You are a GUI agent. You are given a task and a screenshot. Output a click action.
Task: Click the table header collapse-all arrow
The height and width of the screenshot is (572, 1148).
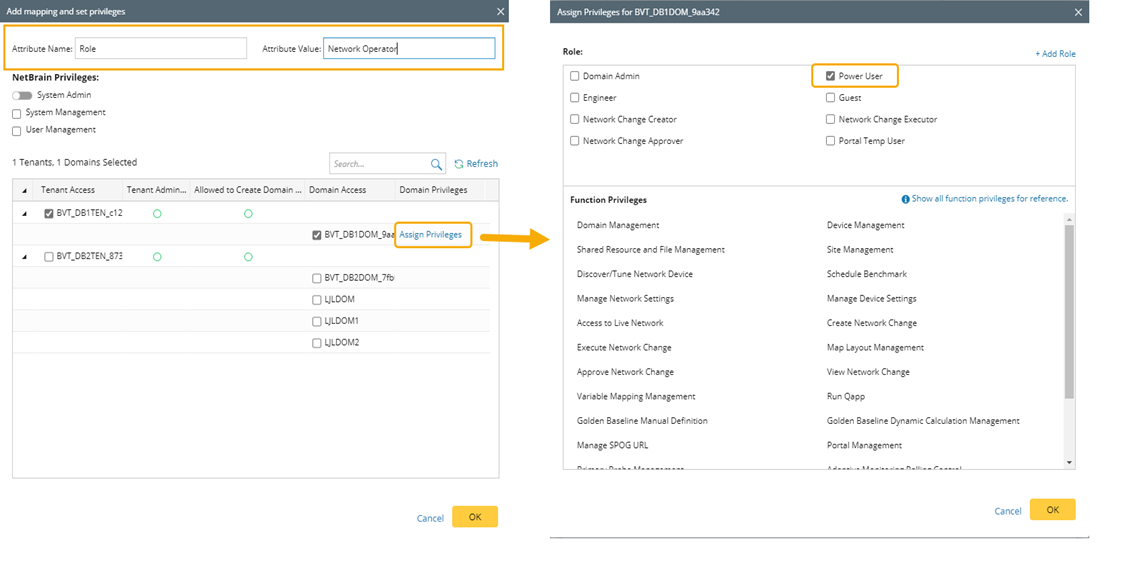23,190
